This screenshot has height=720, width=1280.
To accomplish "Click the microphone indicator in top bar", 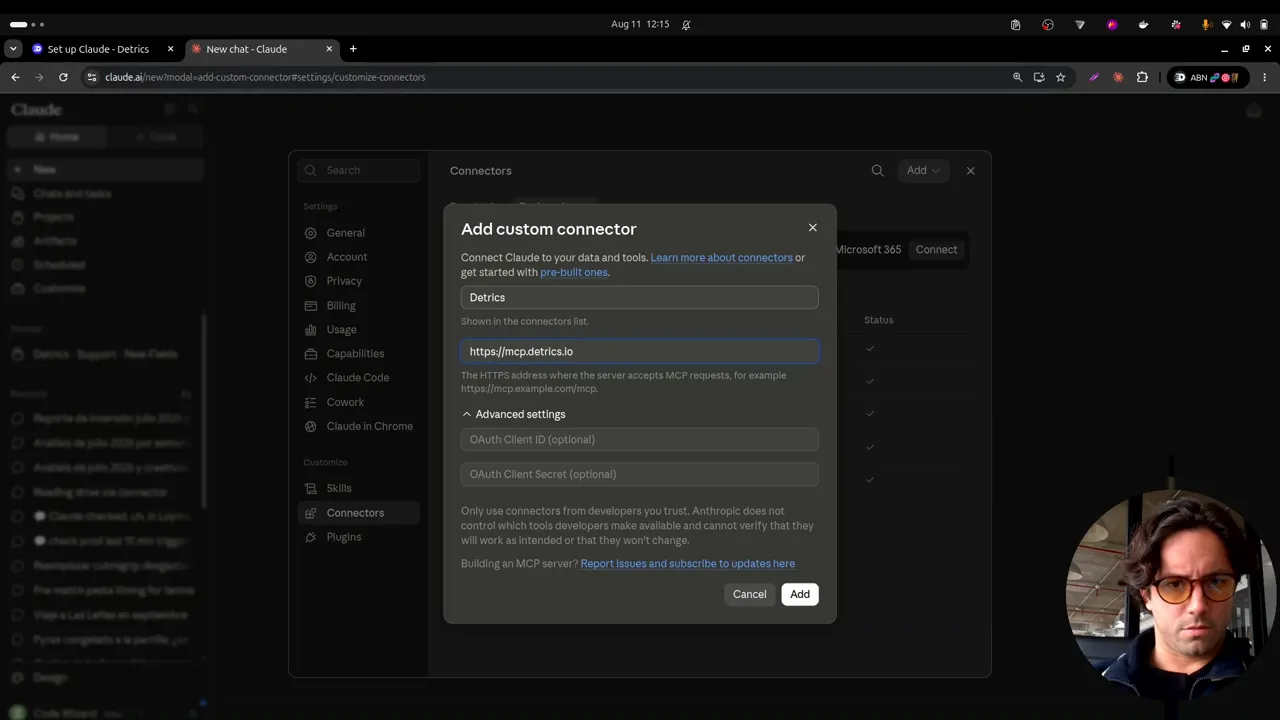I will click(1206, 24).
